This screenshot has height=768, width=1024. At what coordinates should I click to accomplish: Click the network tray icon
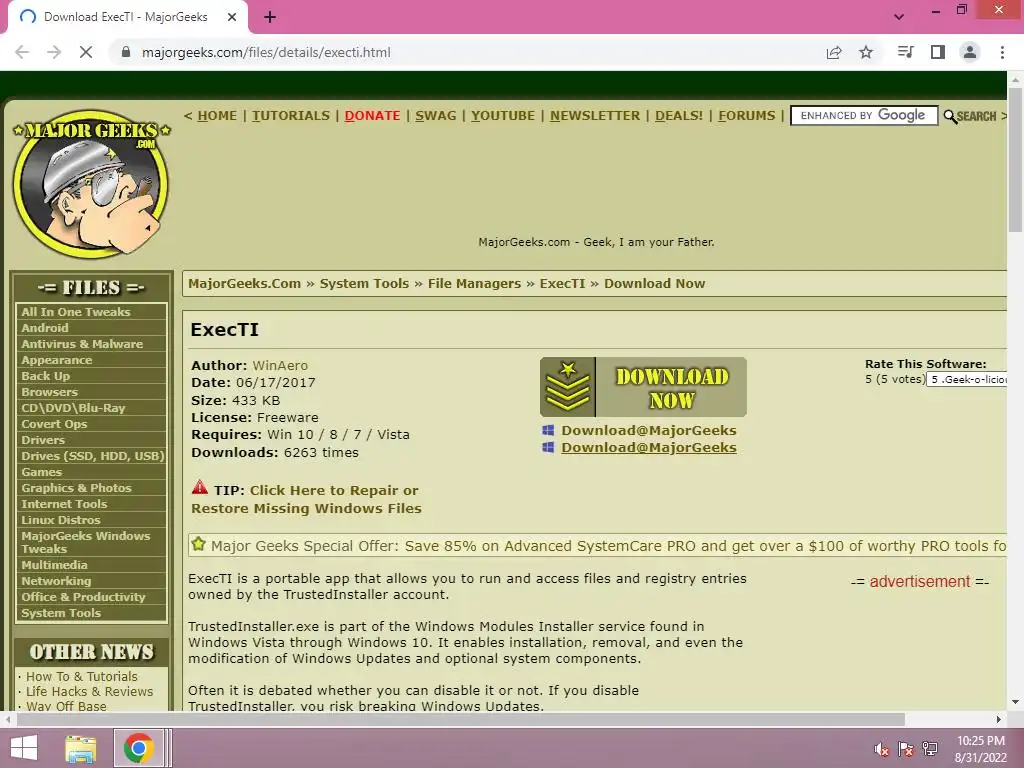930,749
